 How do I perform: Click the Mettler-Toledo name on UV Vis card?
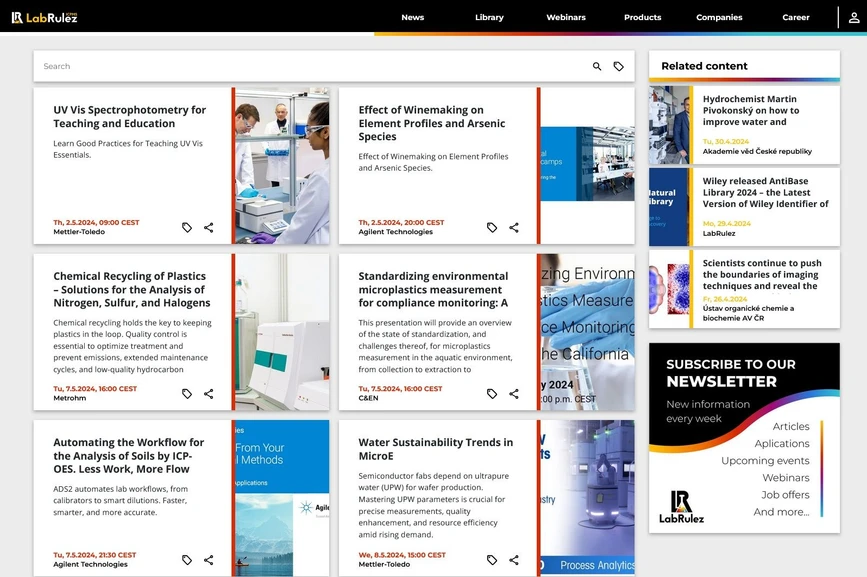tap(79, 232)
